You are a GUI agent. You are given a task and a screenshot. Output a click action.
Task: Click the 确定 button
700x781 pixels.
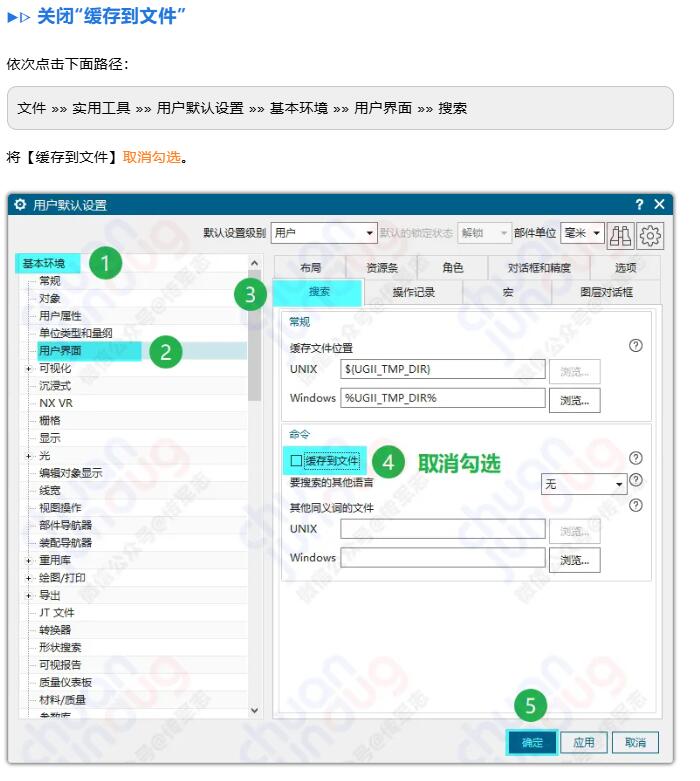pos(532,742)
